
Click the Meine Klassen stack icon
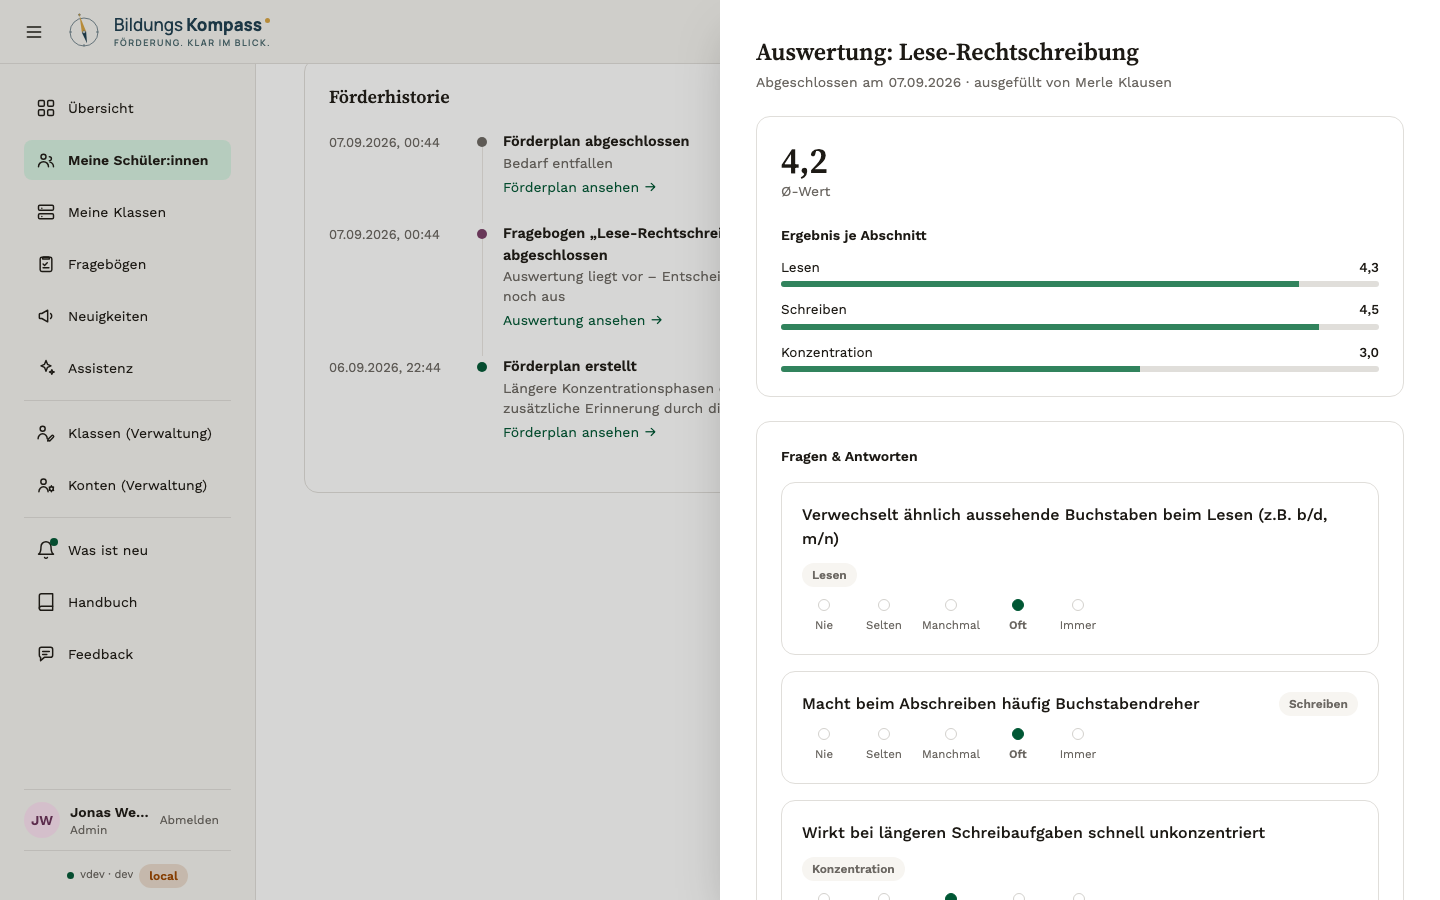click(x=46, y=212)
